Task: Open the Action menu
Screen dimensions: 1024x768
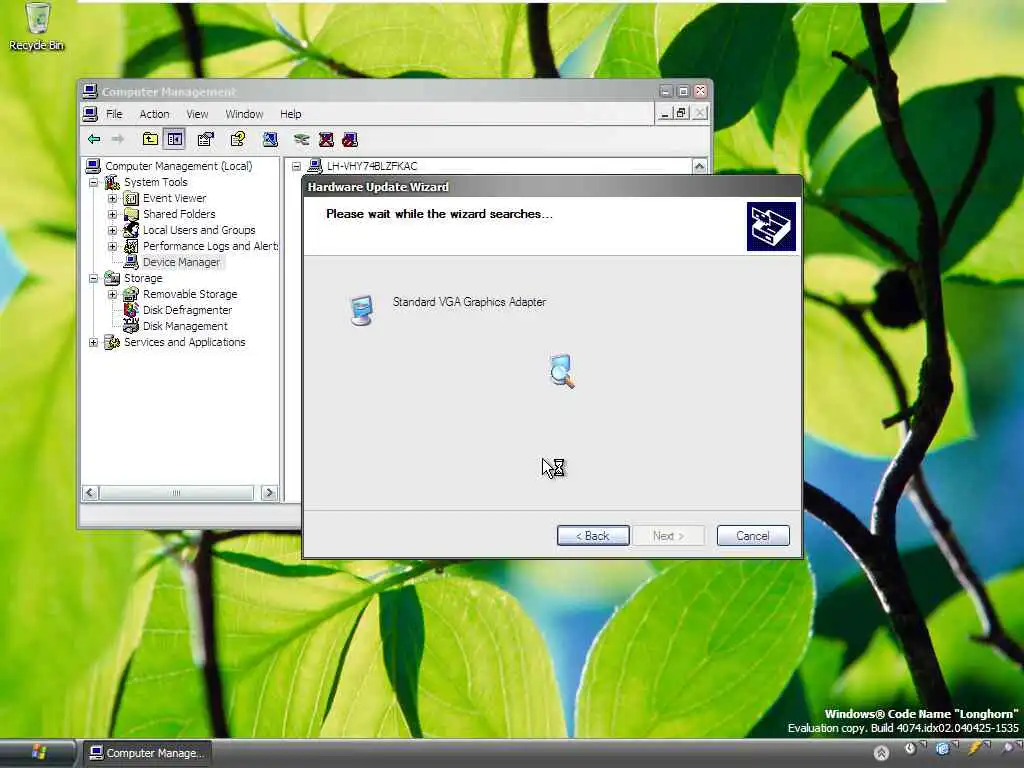Action: click(154, 114)
